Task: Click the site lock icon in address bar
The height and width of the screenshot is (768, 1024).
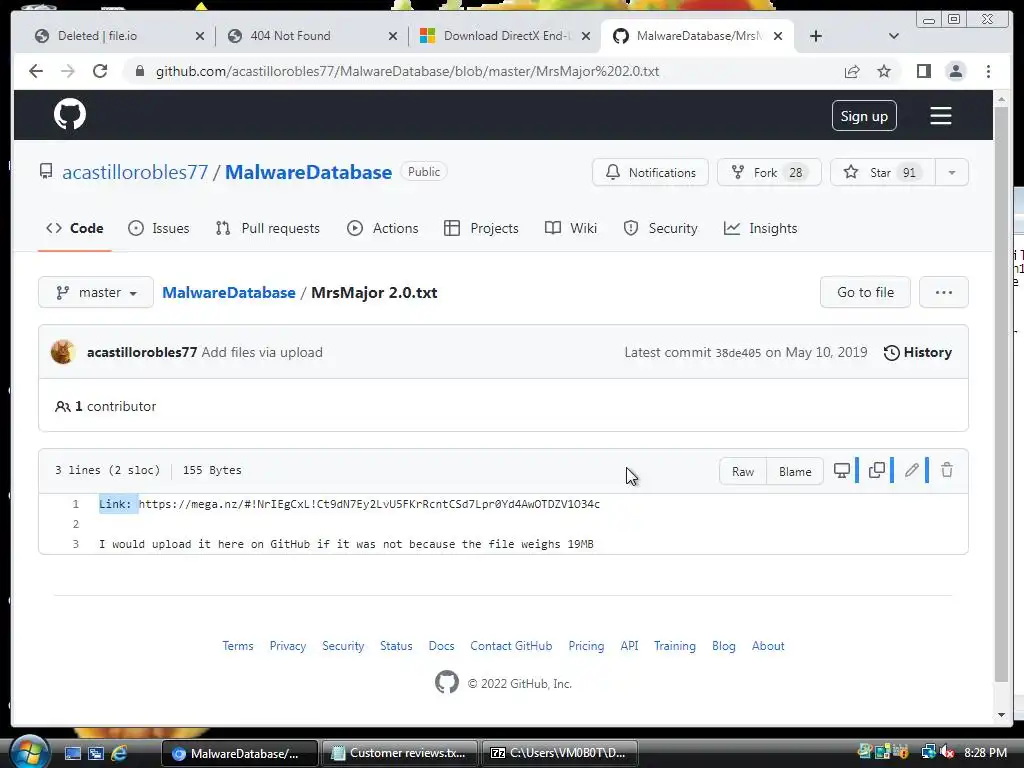Action: point(139,71)
